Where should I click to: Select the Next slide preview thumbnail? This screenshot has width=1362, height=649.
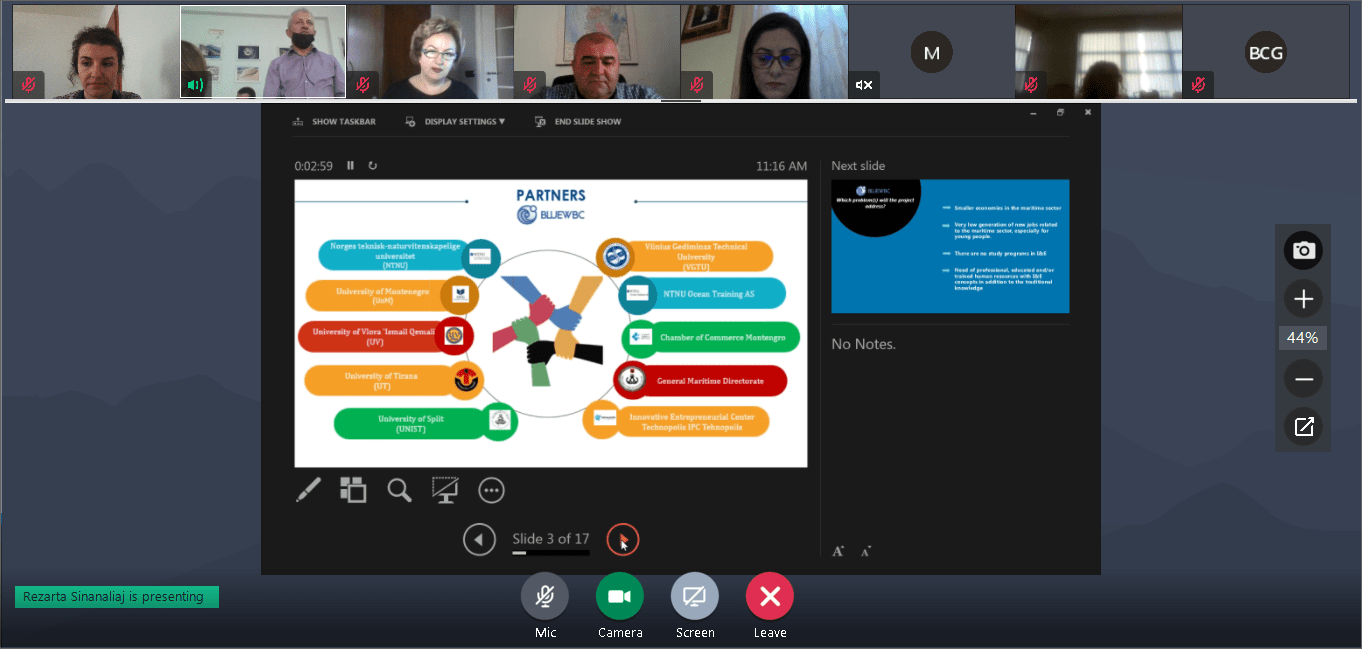(x=950, y=246)
